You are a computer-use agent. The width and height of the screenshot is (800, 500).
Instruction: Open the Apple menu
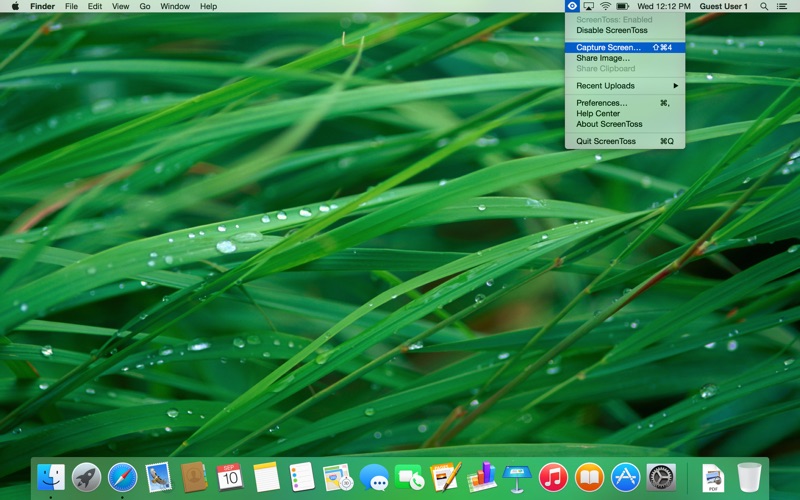tap(14, 6)
